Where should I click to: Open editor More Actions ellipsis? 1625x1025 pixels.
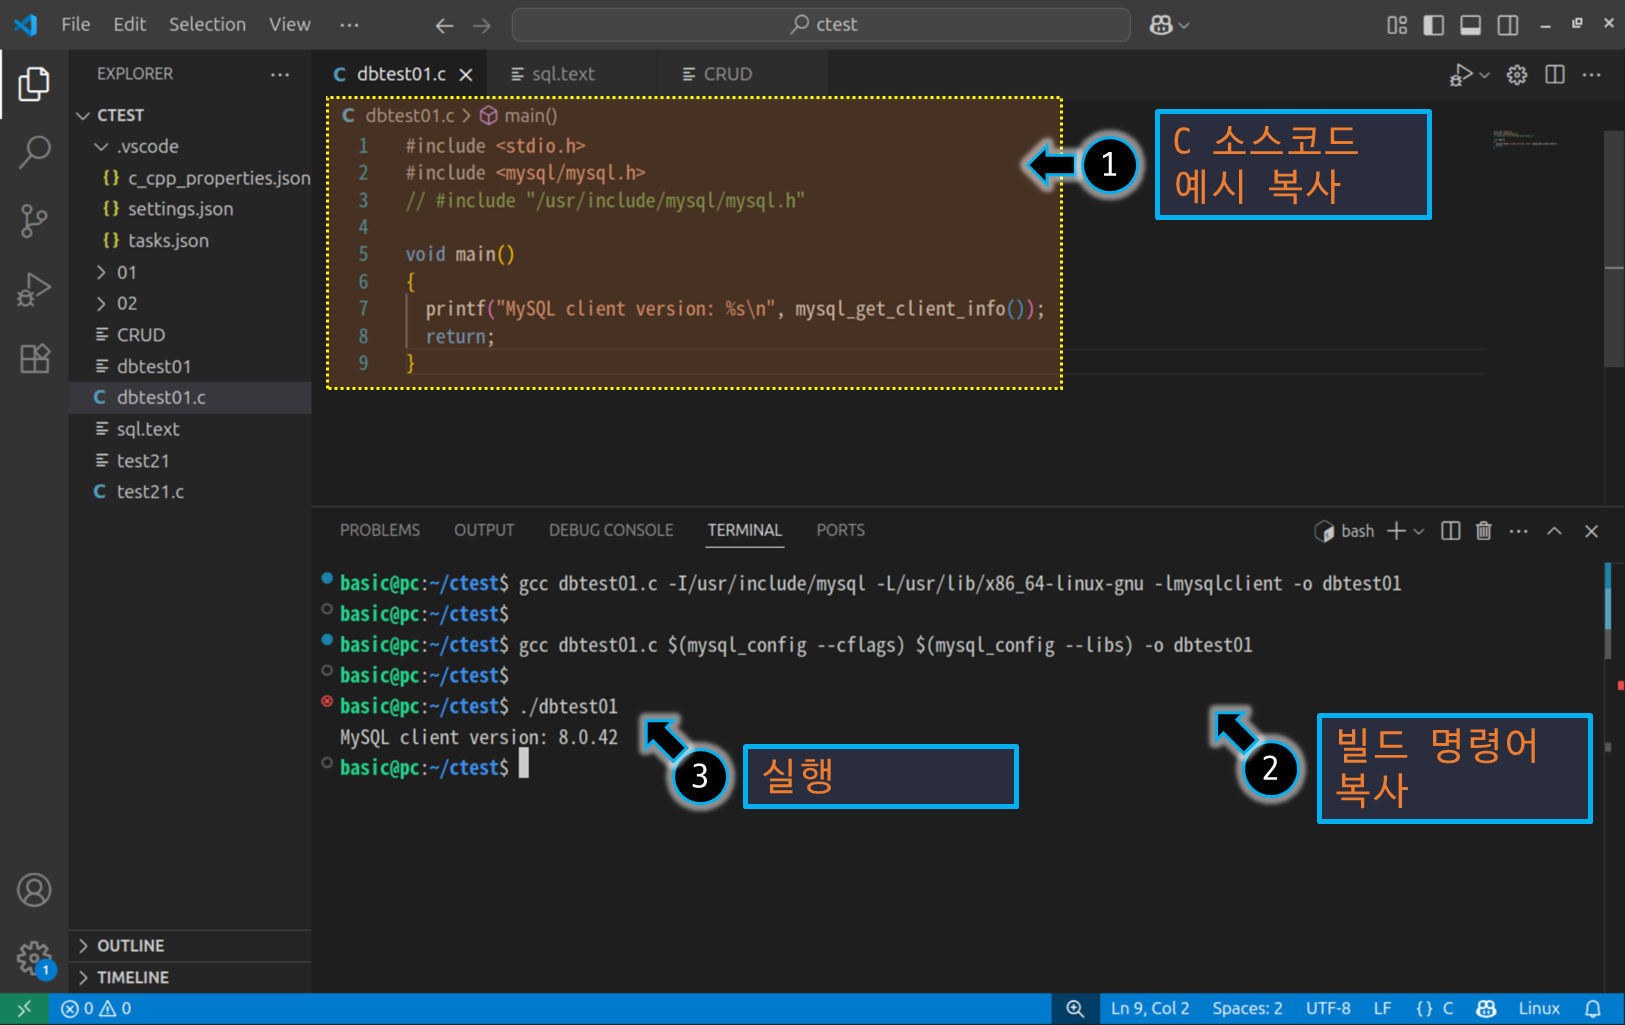coord(1592,75)
